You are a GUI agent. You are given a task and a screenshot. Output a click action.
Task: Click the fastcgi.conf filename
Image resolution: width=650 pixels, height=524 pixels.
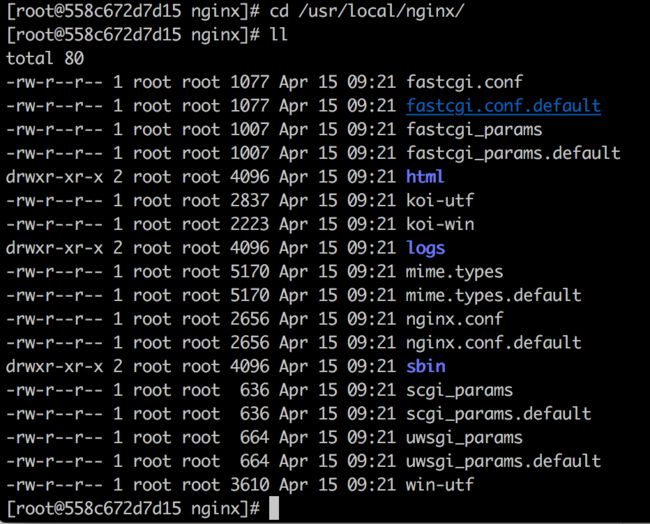click(464, 82)
